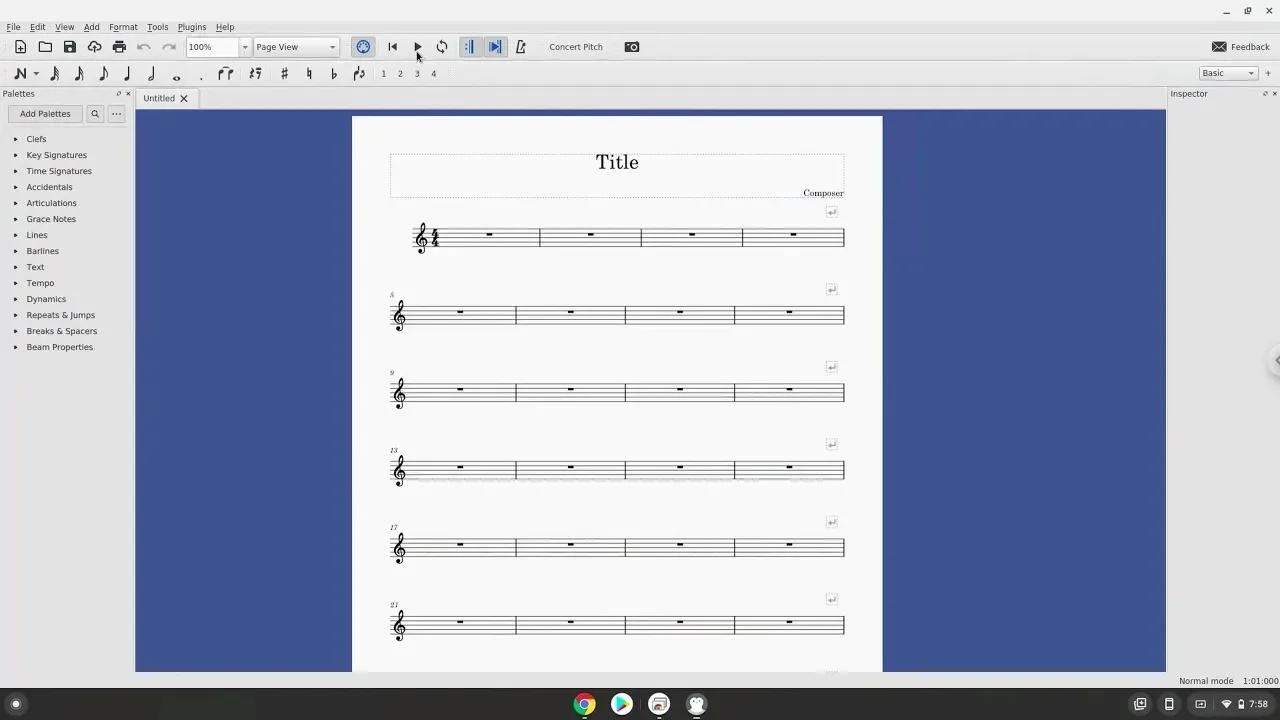This screenshot has height=720, width=1280.
Task: Select Voice 2 in the toolbar
Action: [x=399, y=73]
